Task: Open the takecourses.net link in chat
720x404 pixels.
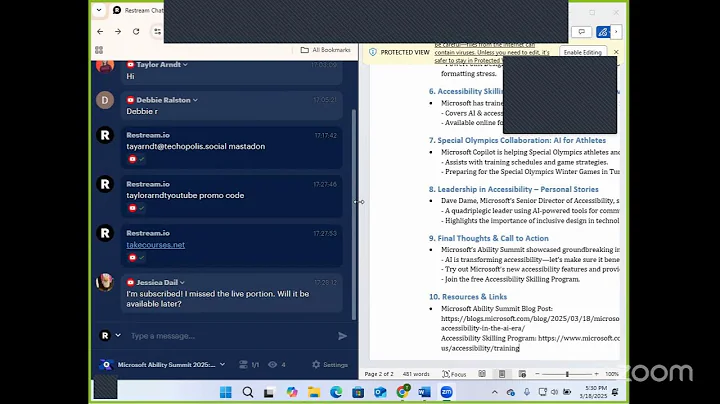Action: (x=156, y=245)
